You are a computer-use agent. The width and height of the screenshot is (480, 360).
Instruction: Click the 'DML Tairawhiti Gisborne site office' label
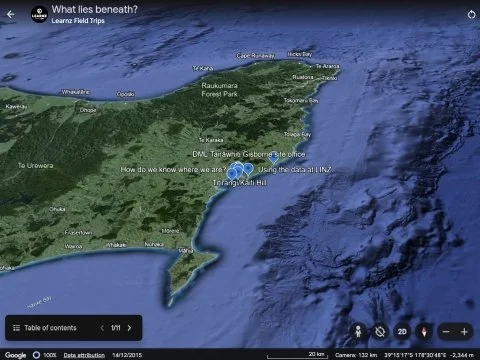click(249, 154)
